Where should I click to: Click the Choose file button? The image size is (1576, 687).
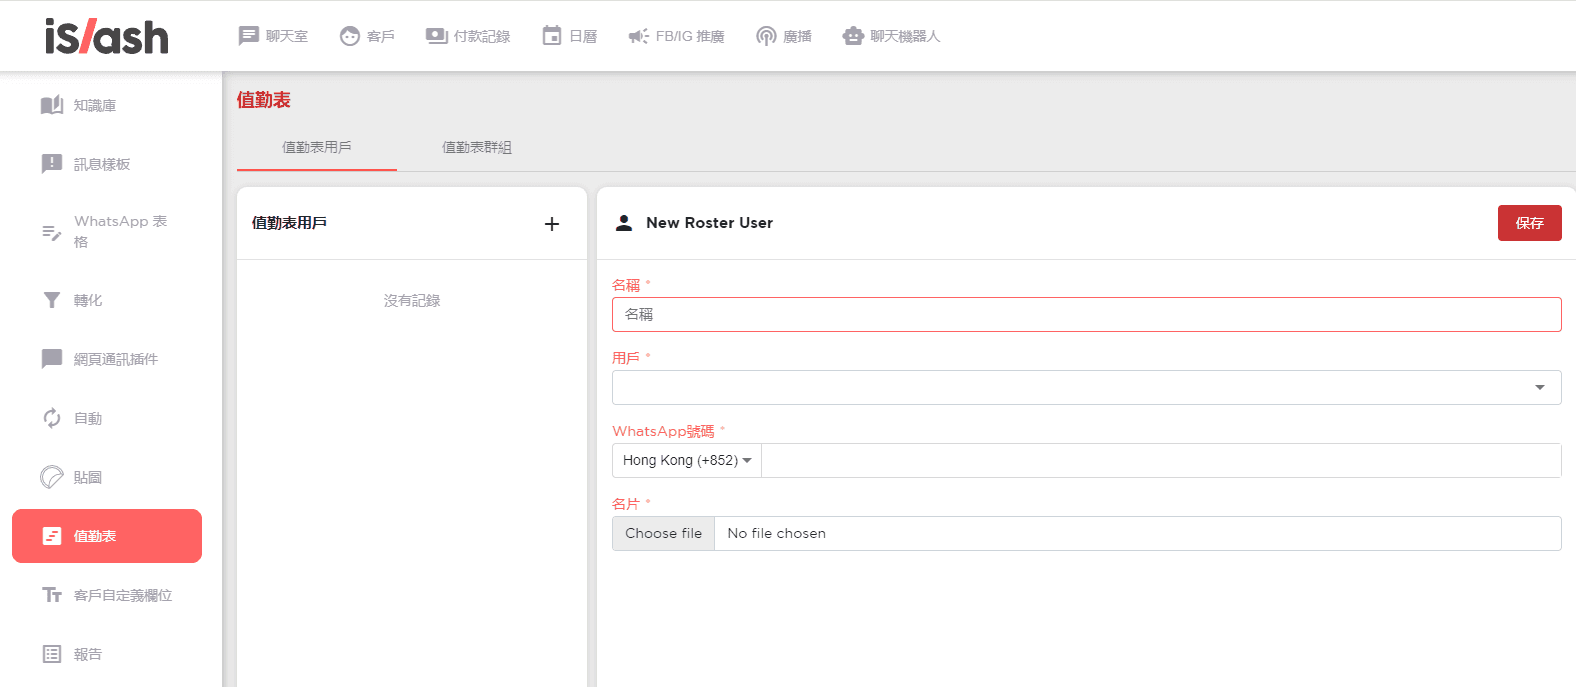pyautogui.click(x=664, y=533)
